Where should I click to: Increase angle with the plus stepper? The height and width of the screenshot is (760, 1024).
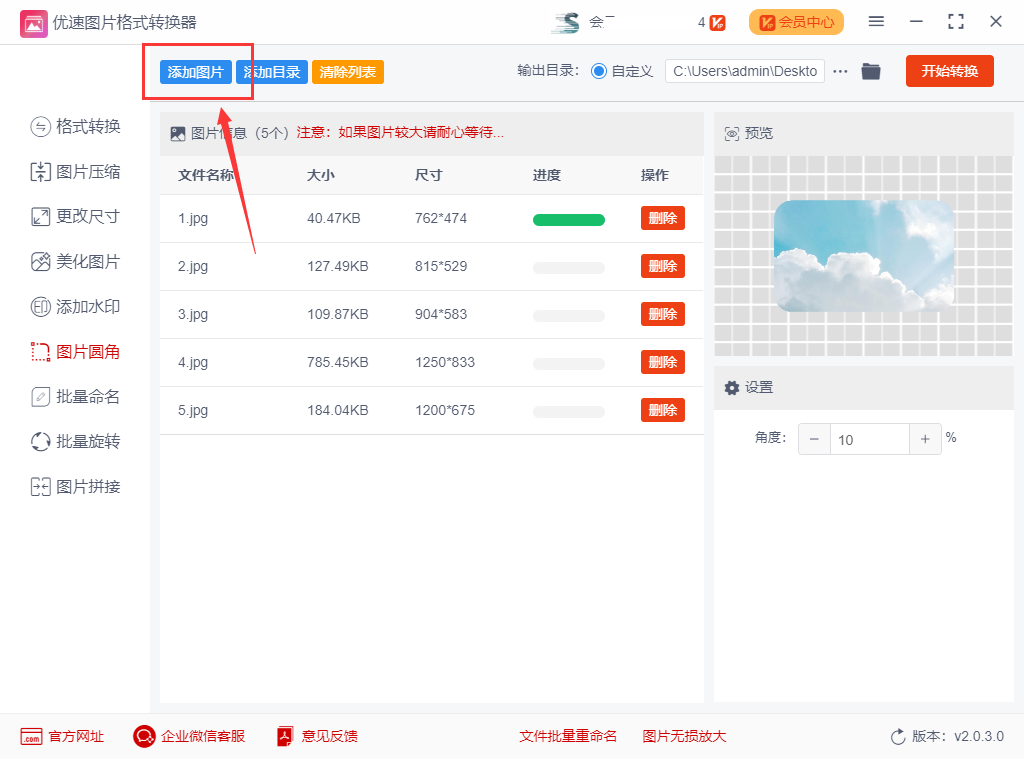click(x=925, y=439)
